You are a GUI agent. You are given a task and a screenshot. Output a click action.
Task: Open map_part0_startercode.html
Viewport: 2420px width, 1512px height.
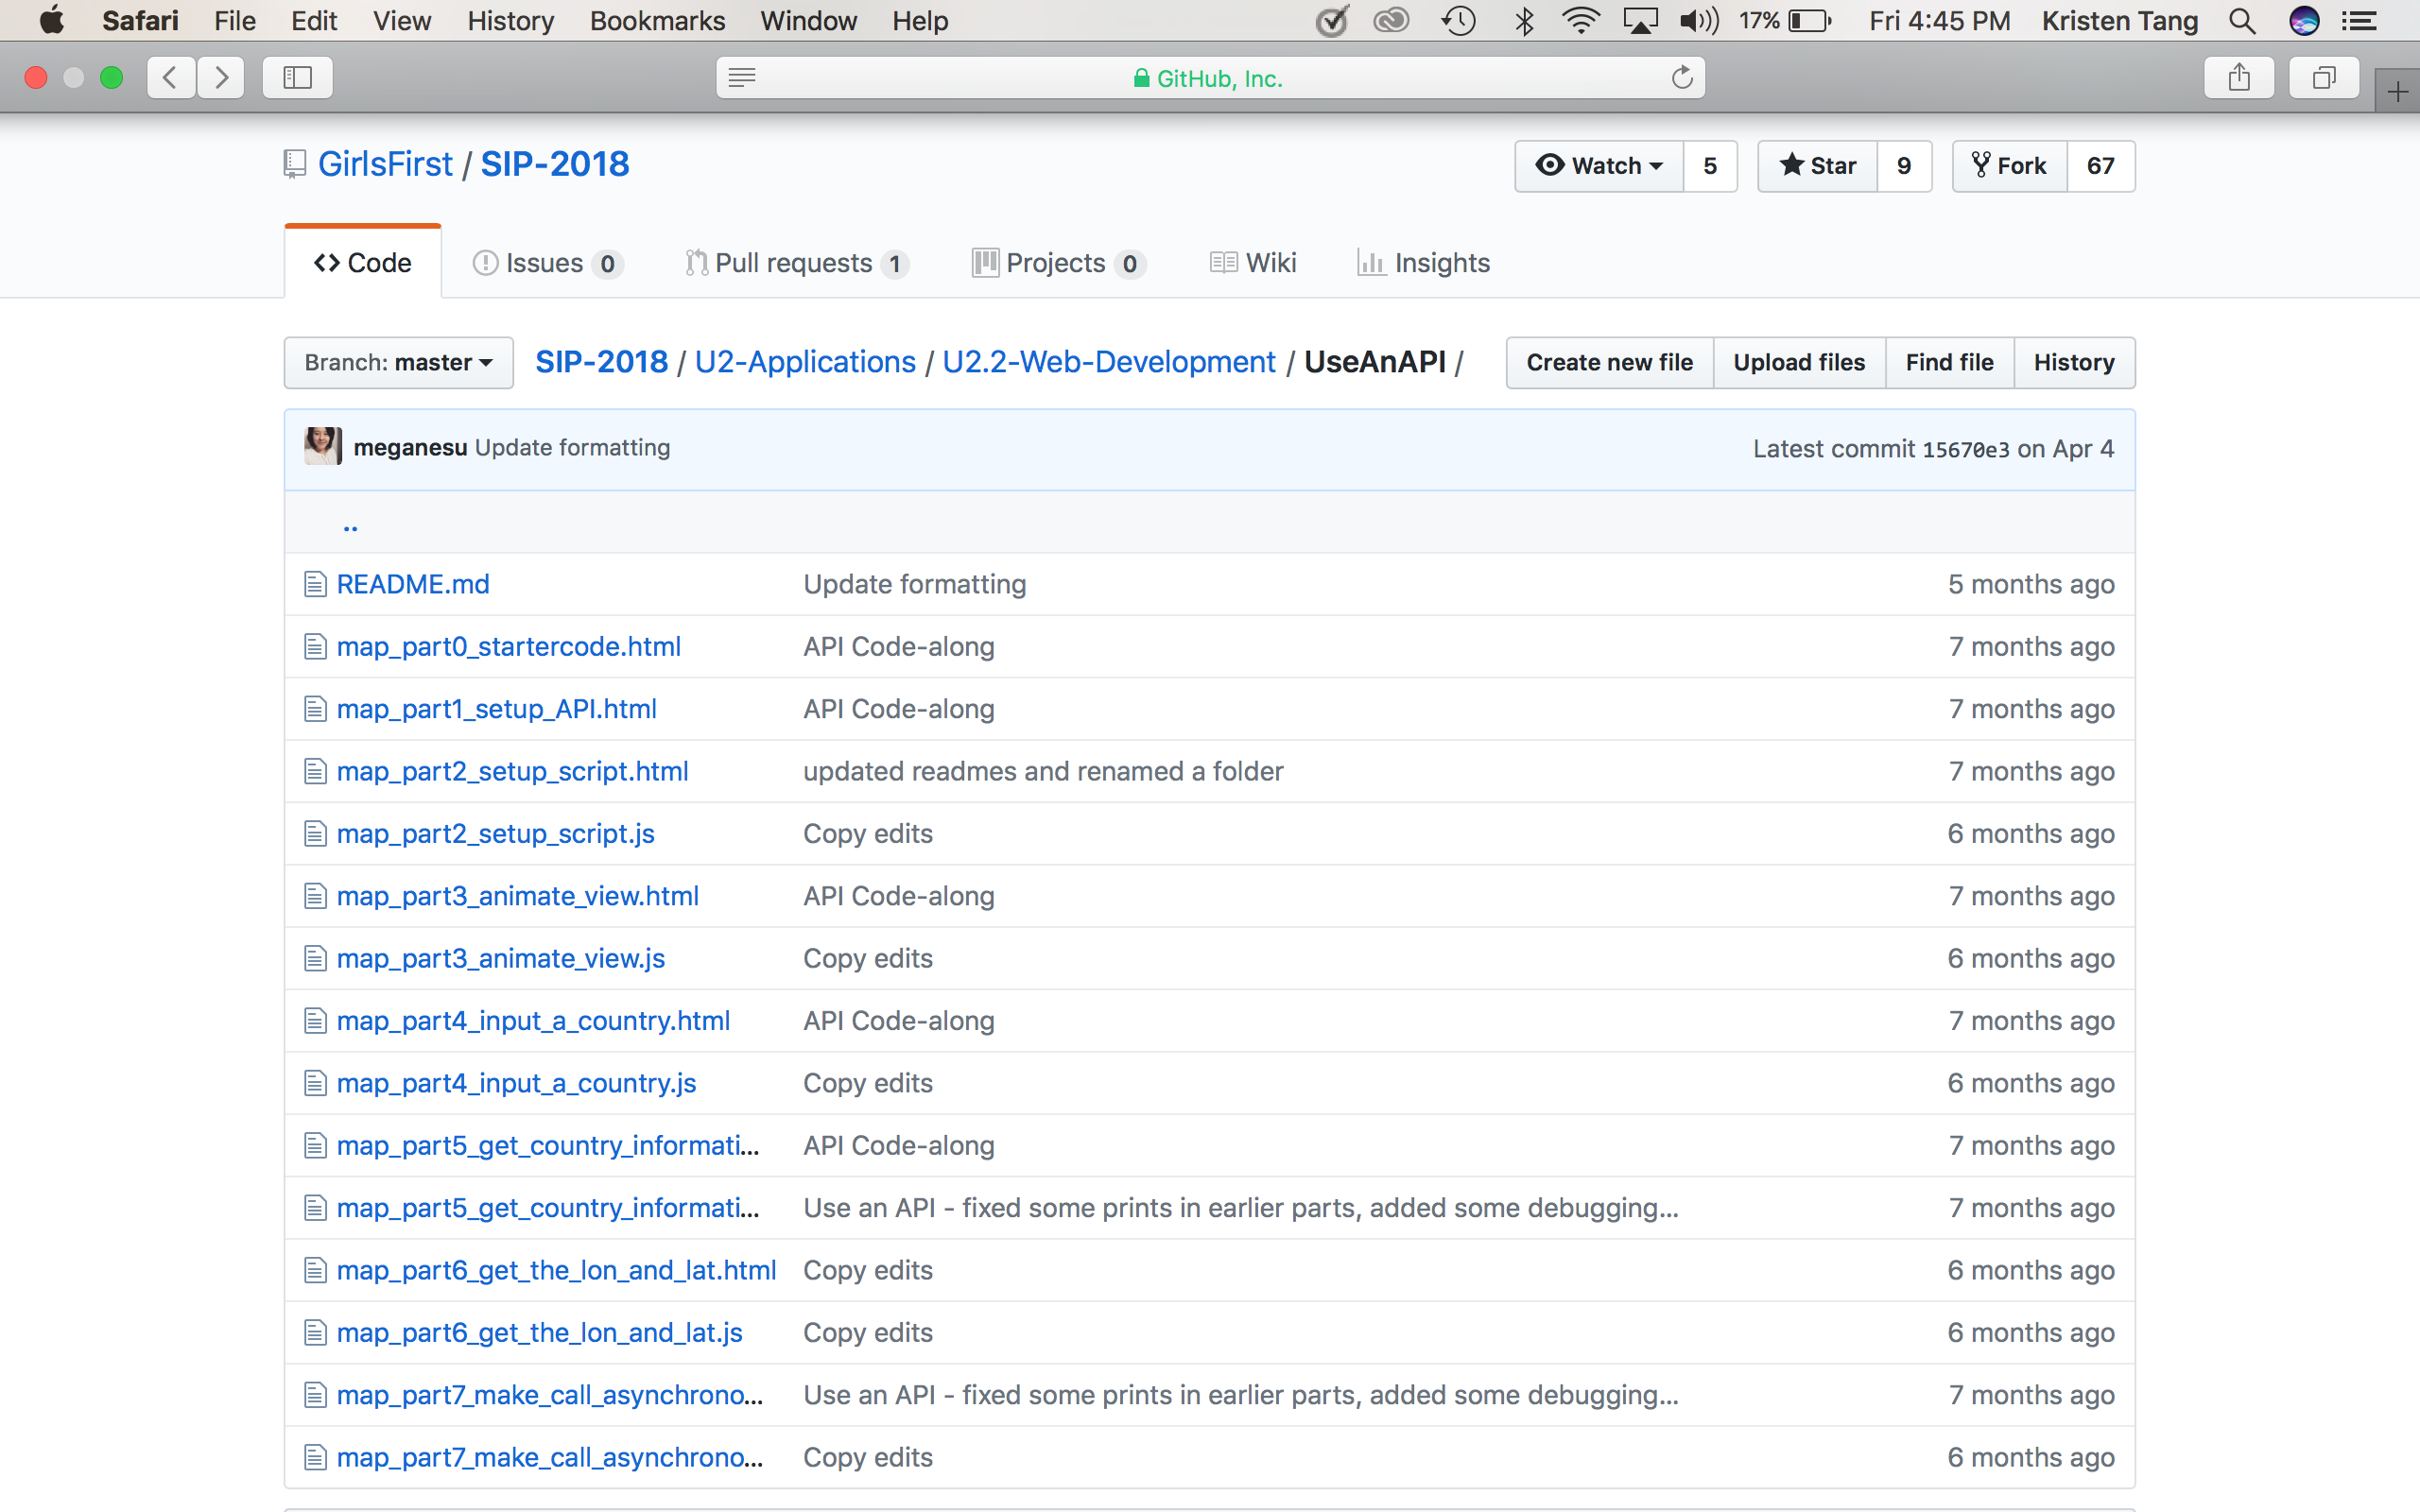point(509,647)
